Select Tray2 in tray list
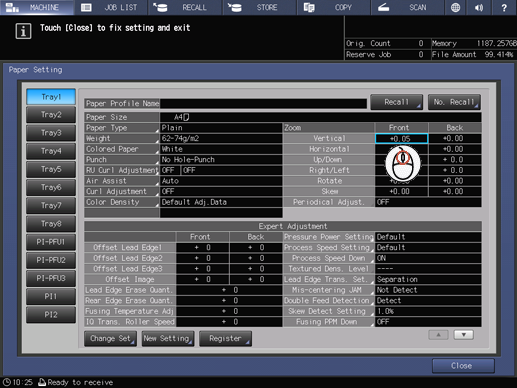This screenshot has width=517, height=388. [x=51, y=115]
